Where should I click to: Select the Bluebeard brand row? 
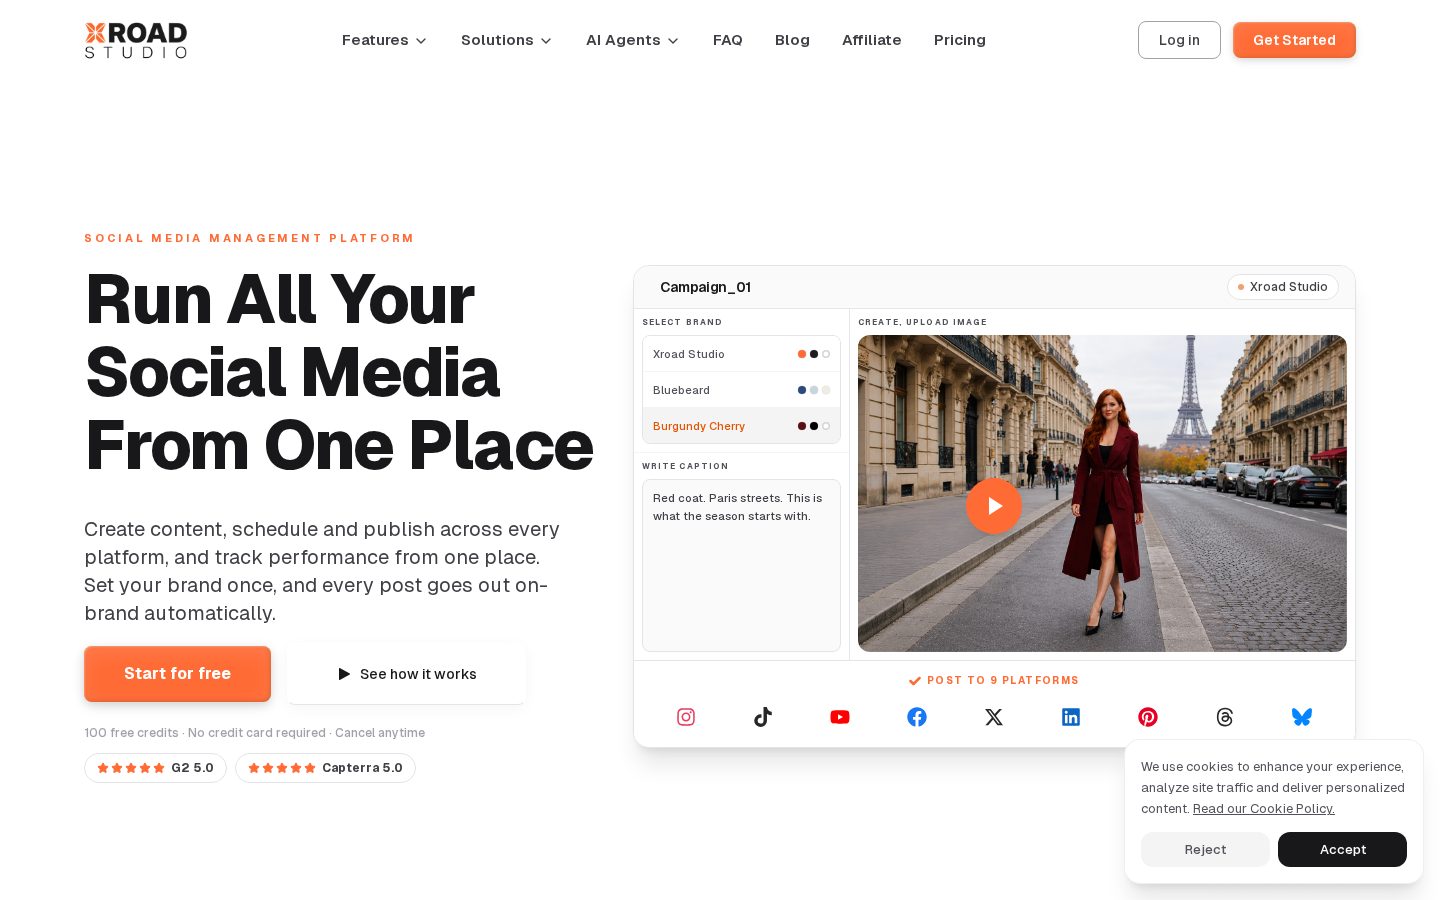tap(741, 390)
